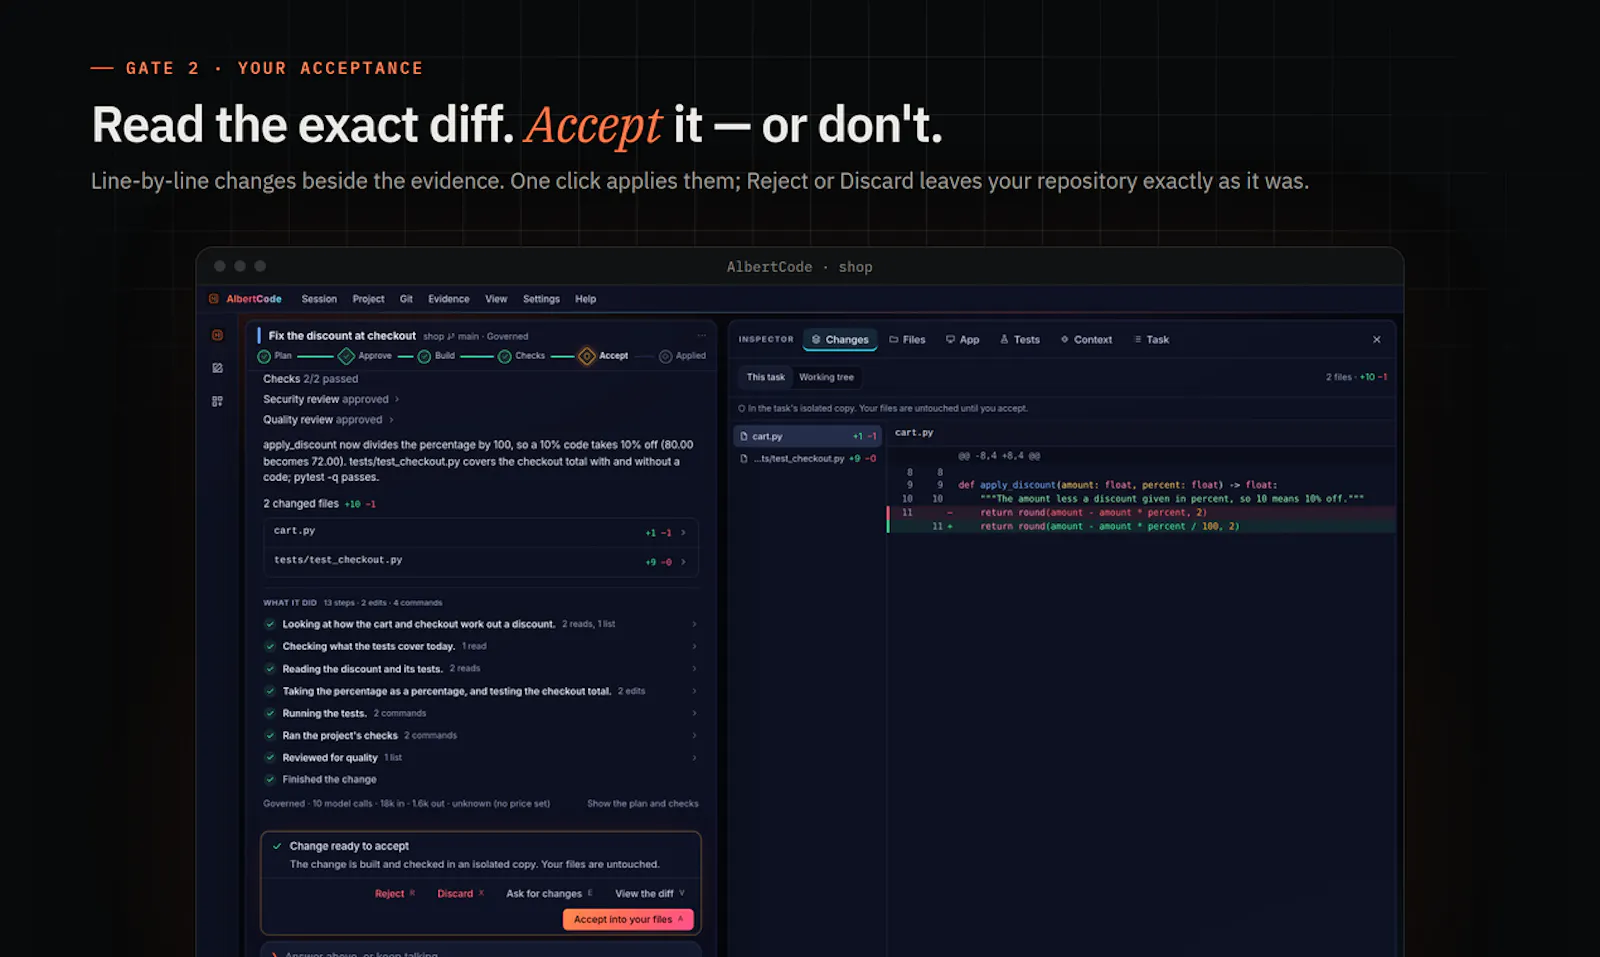Click the Fix the discount at checkout title
The width and height of the screenshot is (1600, 957).
(x=342, y=336)
